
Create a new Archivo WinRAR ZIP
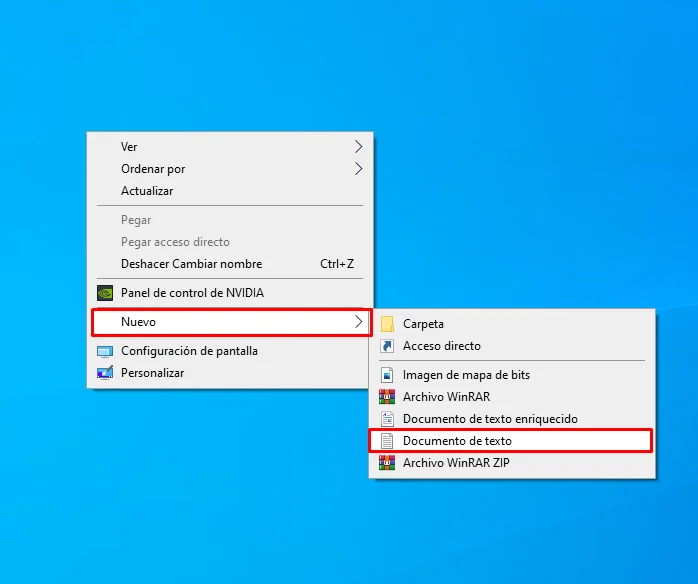coord(512,462)
